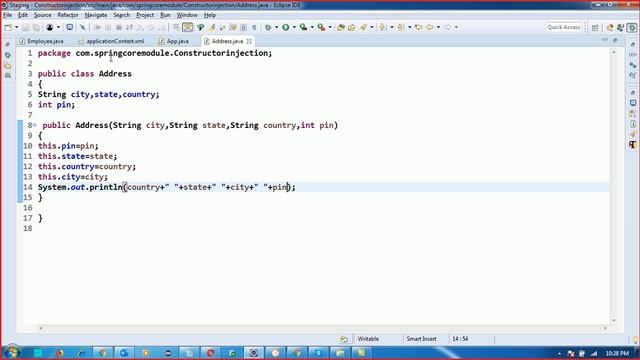Screen dimensions: 640x360
Task: Click the Open Perspective icon
Action: click(595, 27)
